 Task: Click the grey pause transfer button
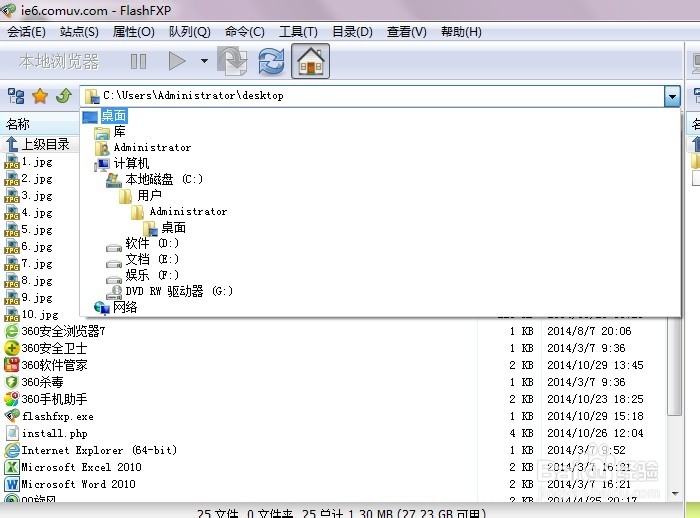point(138,61)
